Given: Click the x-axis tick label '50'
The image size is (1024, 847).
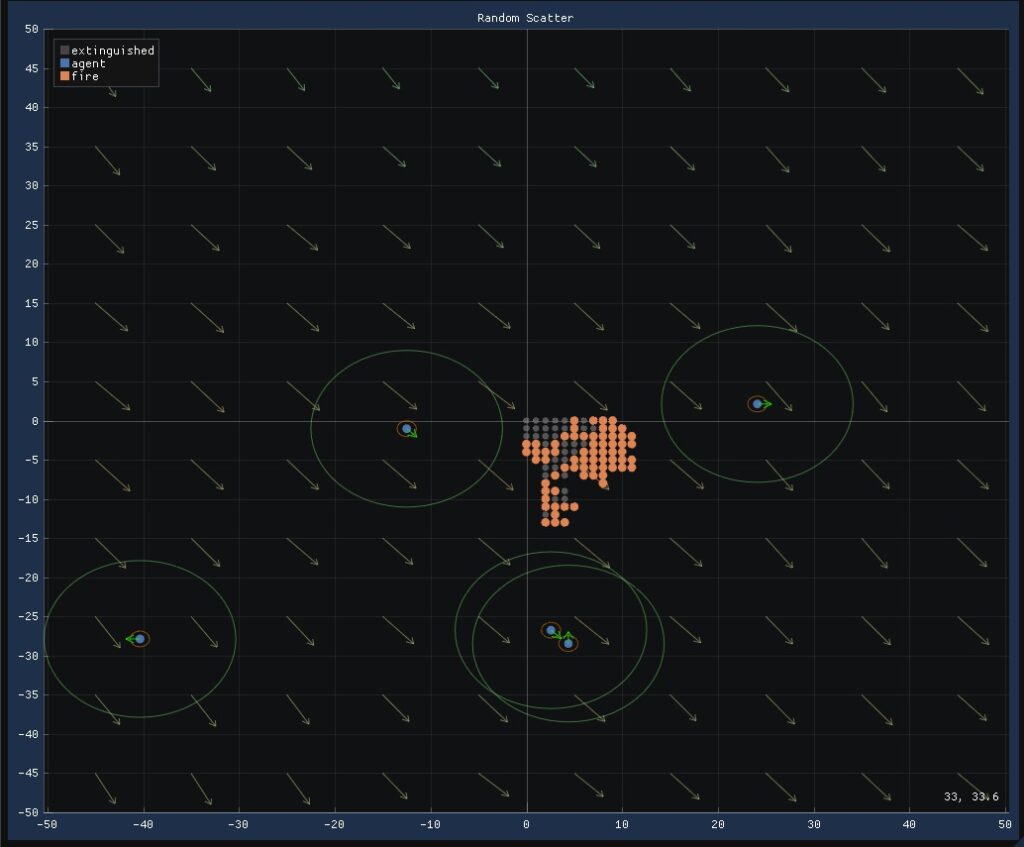Looking at the screenshot, I should [x=1004, y=825].
